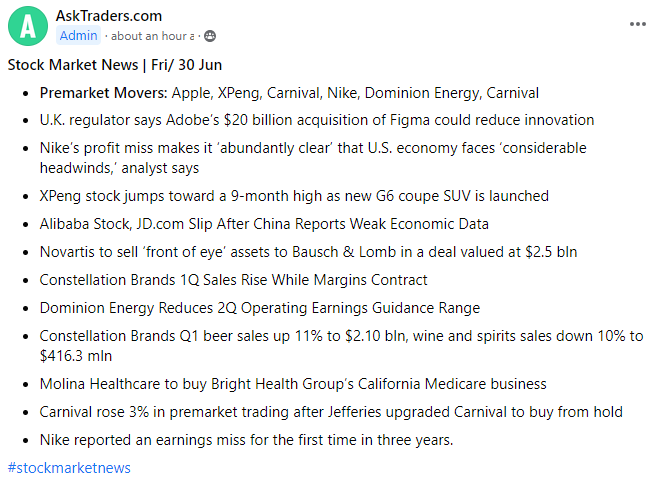Open the post's three-dot options menu
This screenshot has height=501, width=669.
[x=637, y=24]
